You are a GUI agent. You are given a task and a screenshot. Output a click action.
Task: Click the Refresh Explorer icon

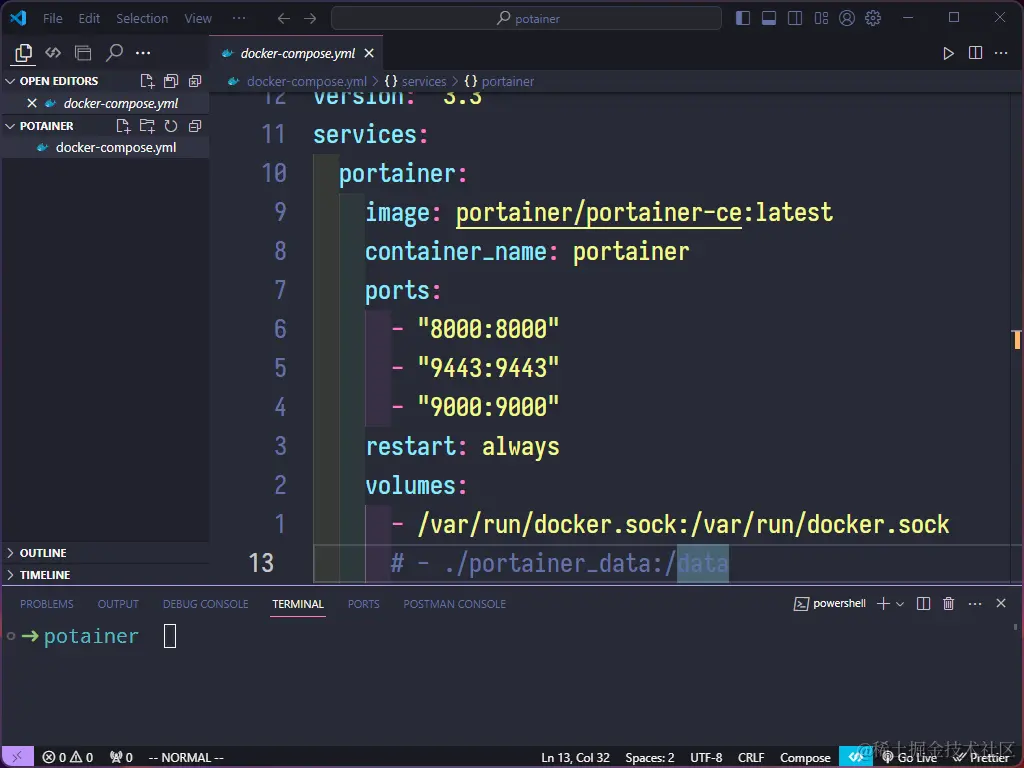pos(170,126)
